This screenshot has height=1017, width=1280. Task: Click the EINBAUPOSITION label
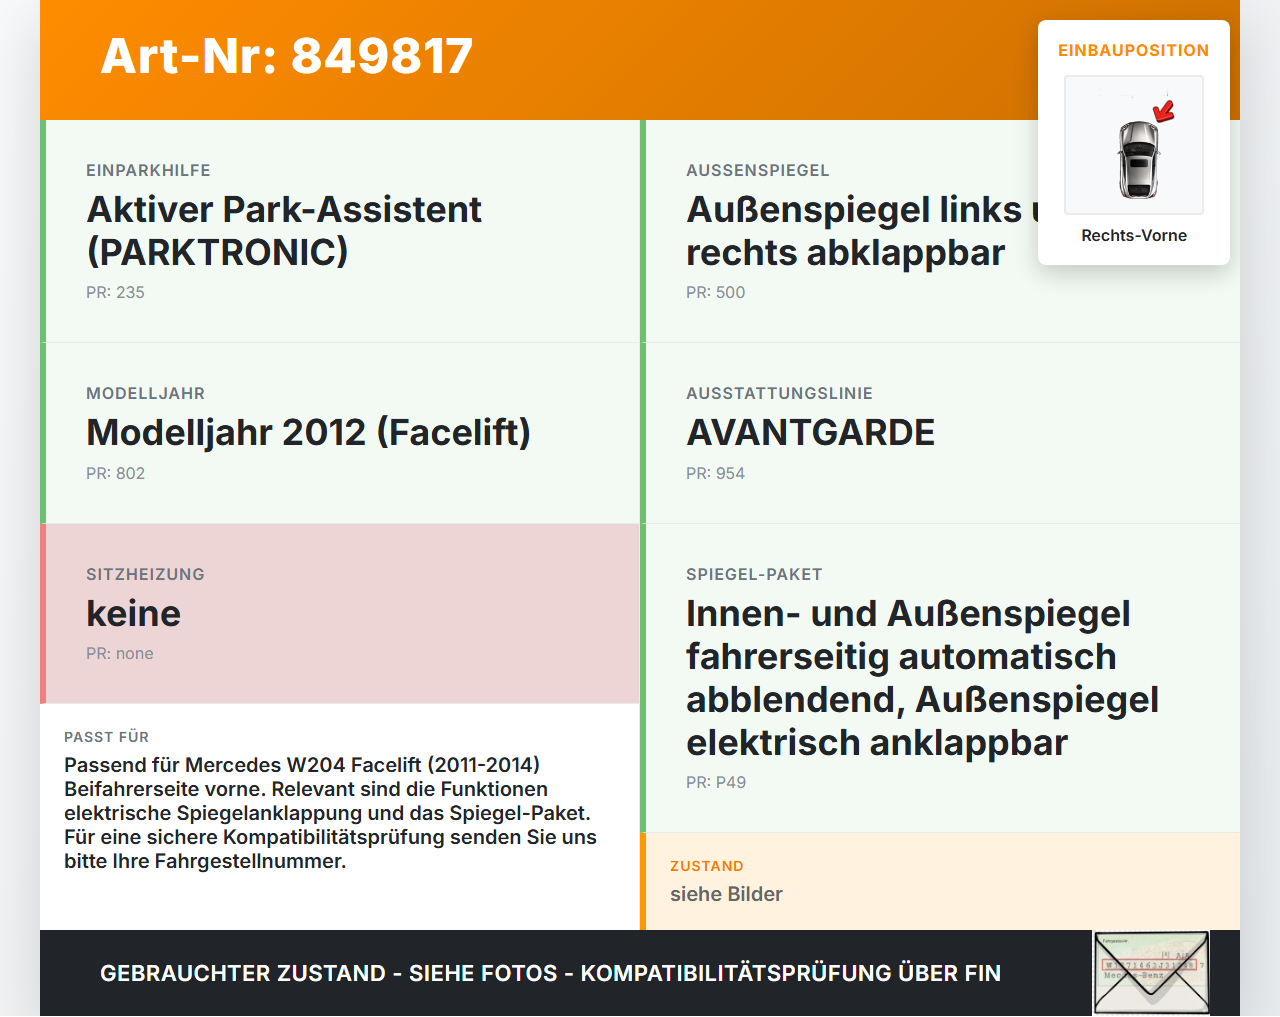coord(1134,50)
